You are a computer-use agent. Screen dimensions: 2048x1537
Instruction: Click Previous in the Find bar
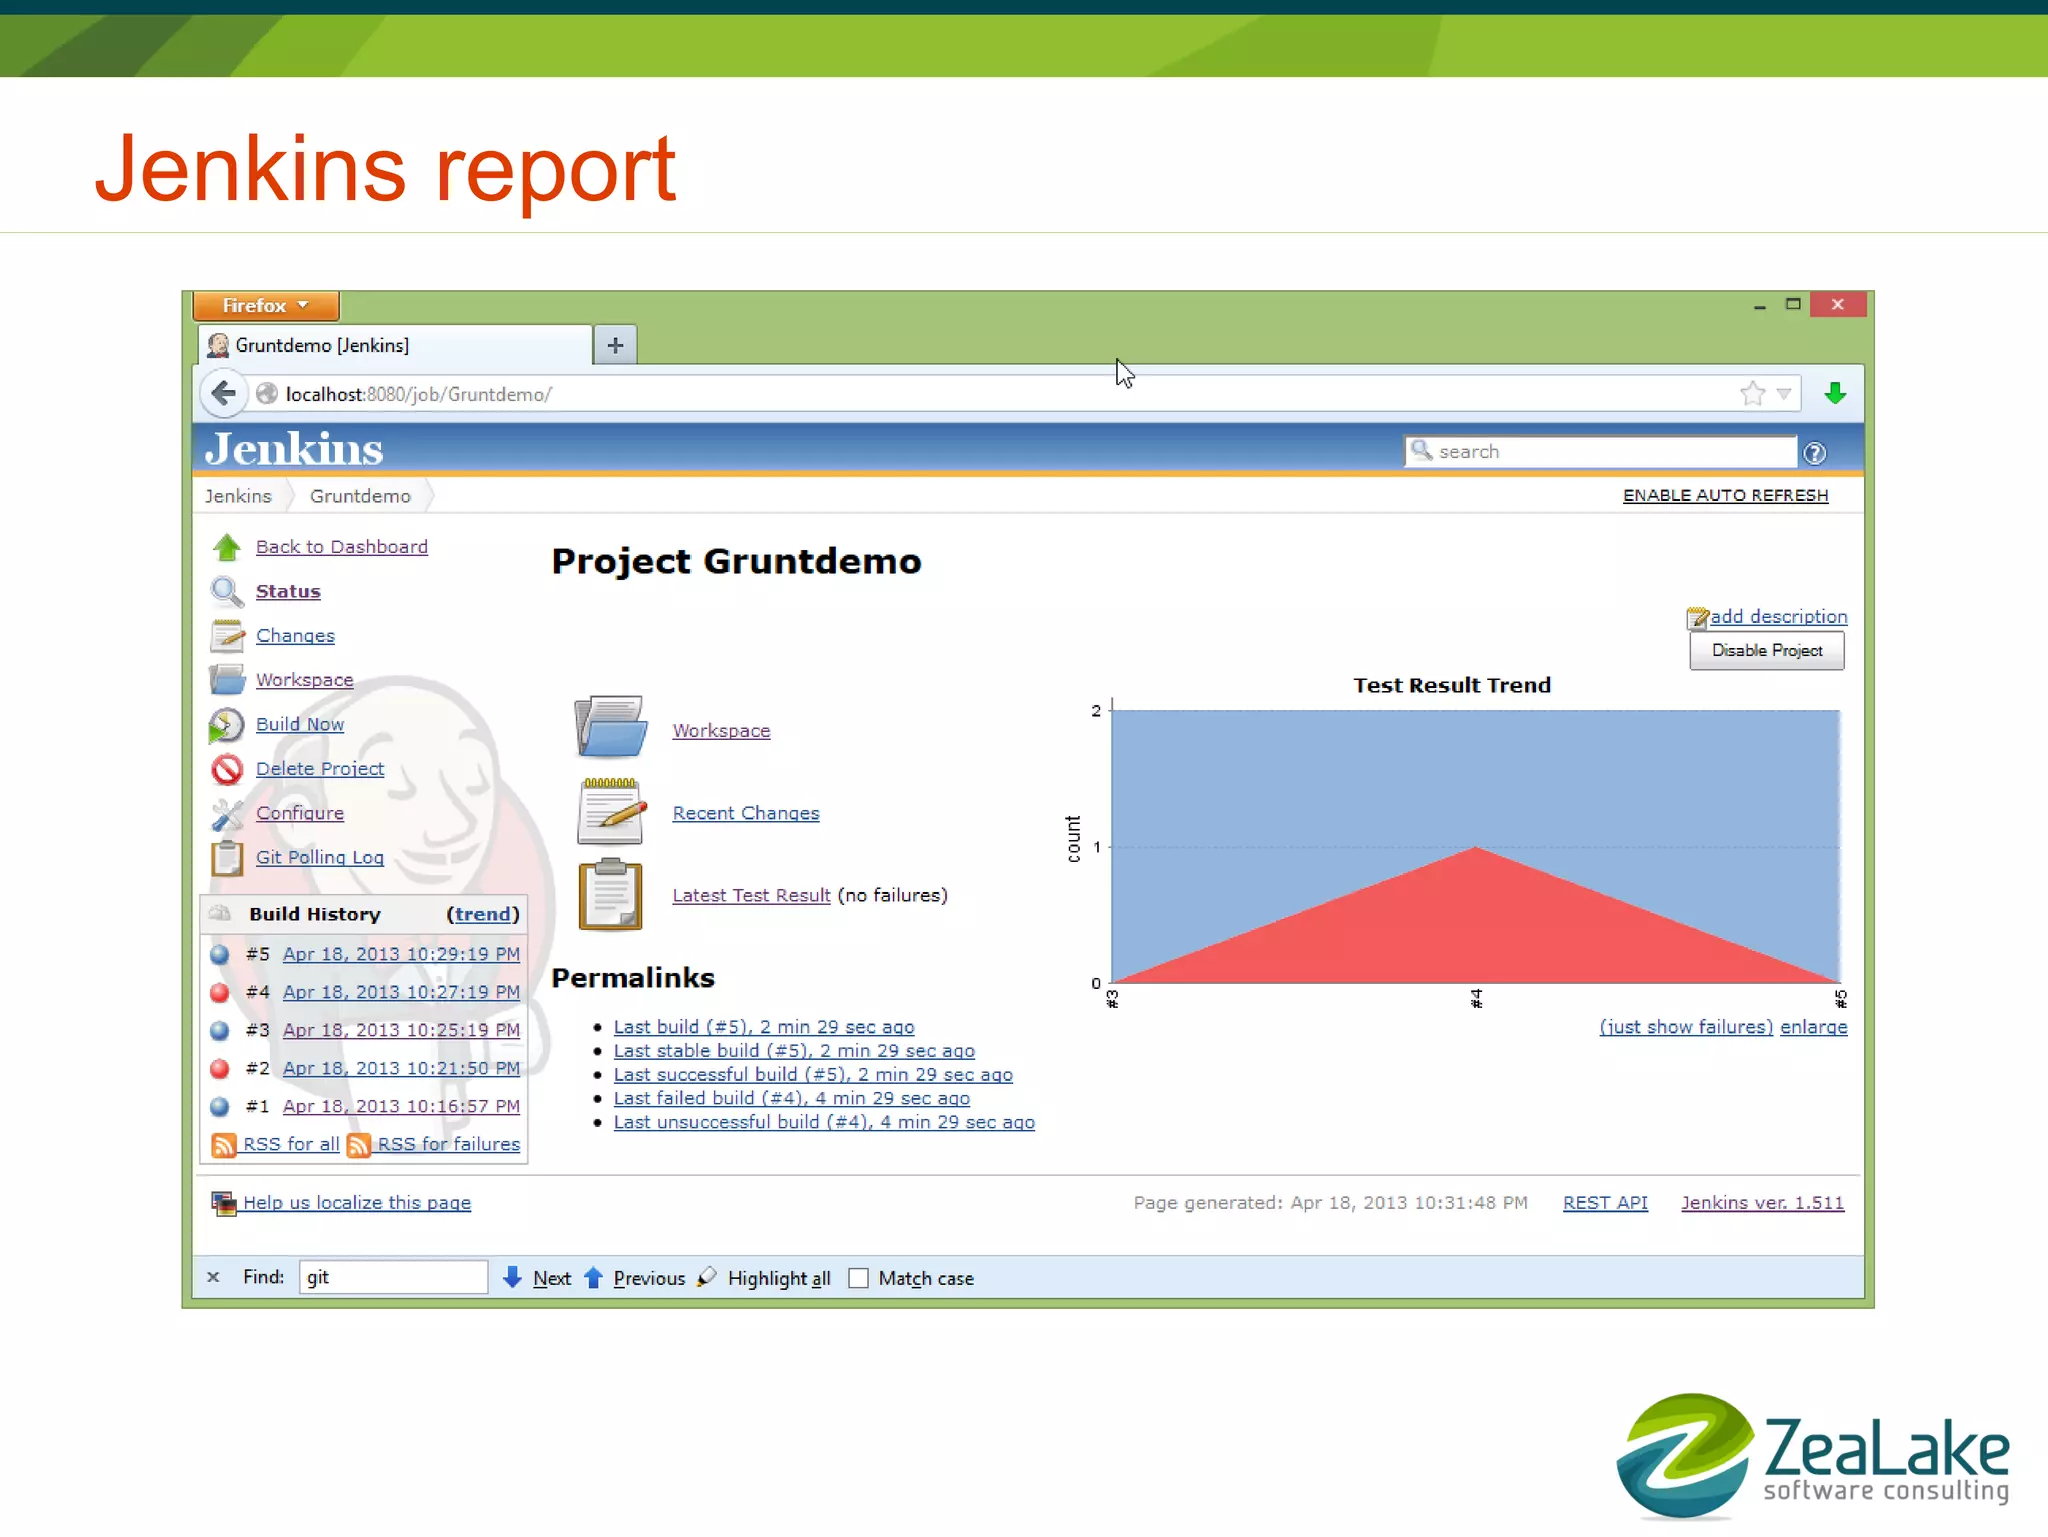tap(634, 1278)
